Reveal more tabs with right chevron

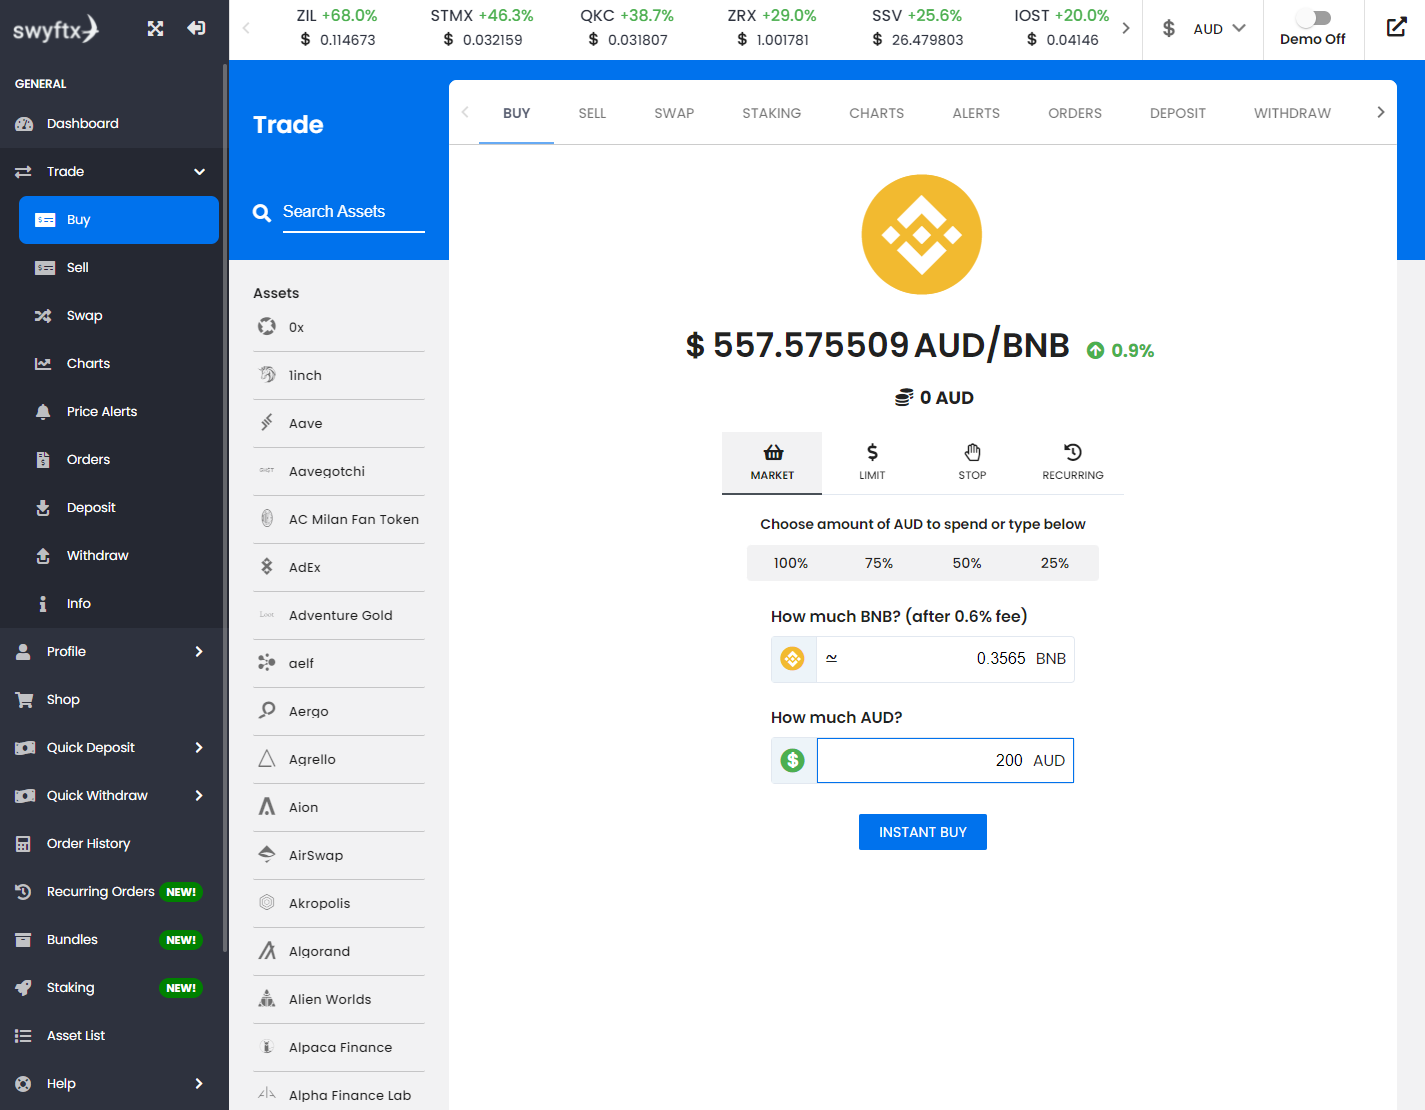pos(1380,112)
